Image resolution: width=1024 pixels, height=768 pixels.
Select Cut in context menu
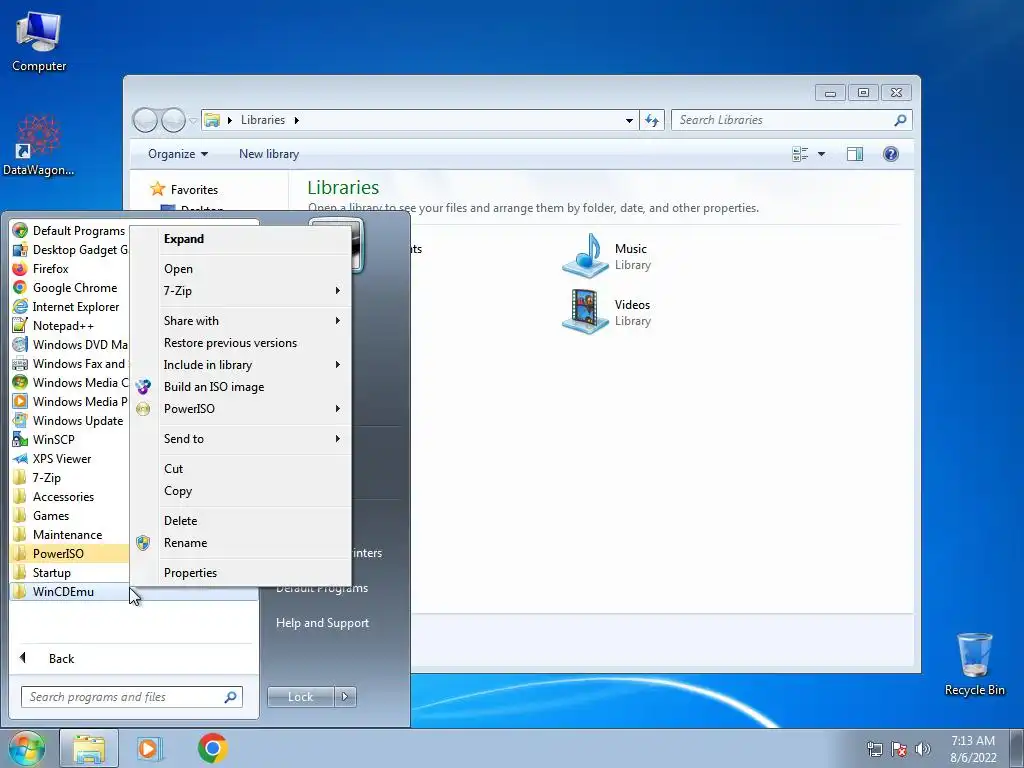(x=240, y=469)
